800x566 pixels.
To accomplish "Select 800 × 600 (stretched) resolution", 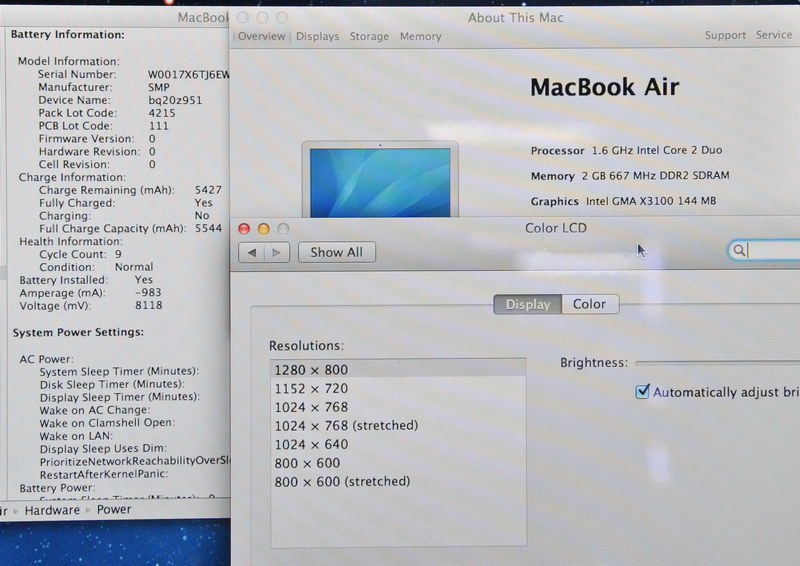I will click(x=398, y=481).
